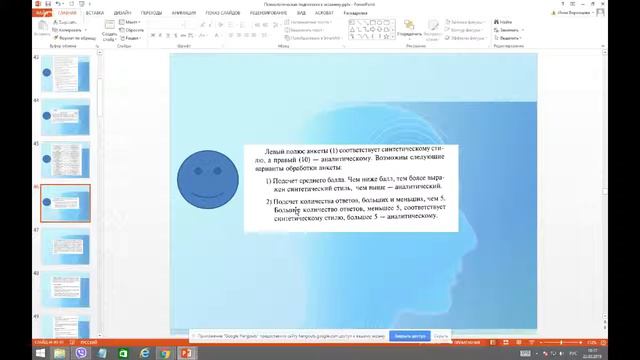Select slide 48 thumbnail
The image size is (640, 360).
65,289
